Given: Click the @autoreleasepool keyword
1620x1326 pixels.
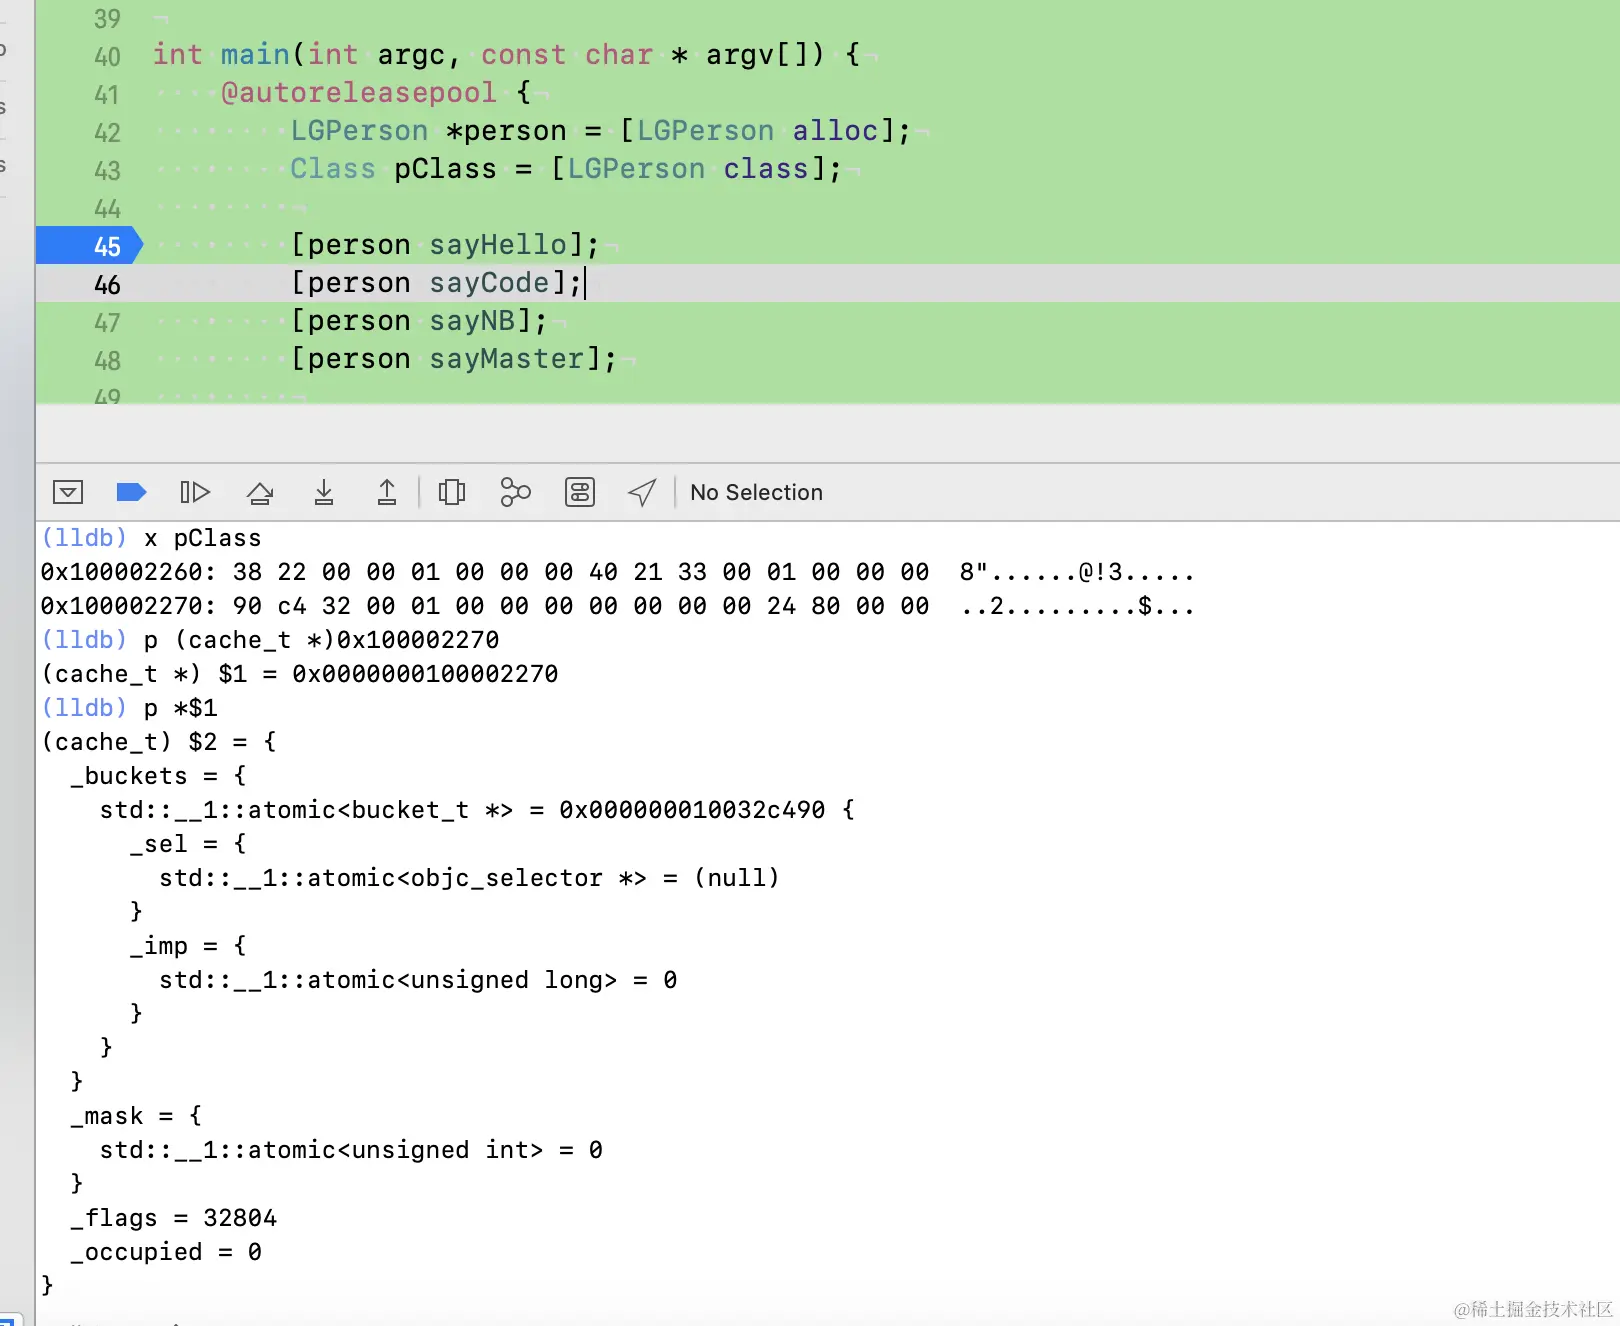Looking at the screenshot, I should coord(359,93).
